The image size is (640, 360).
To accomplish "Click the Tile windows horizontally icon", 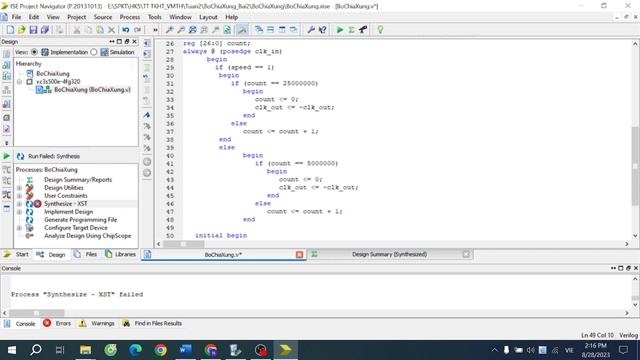I will (x=270, y=30).
